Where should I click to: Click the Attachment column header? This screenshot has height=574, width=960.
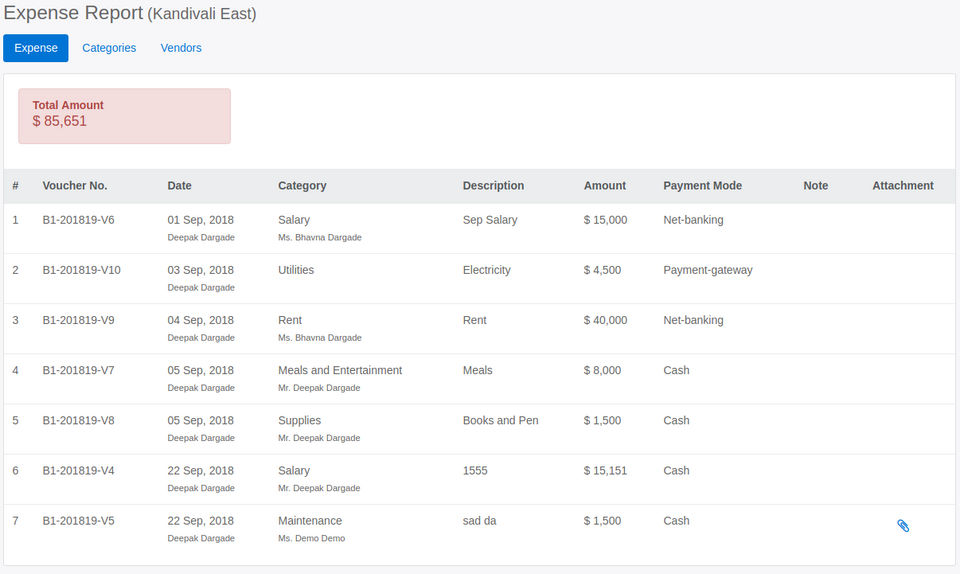[x=902, y=186]
